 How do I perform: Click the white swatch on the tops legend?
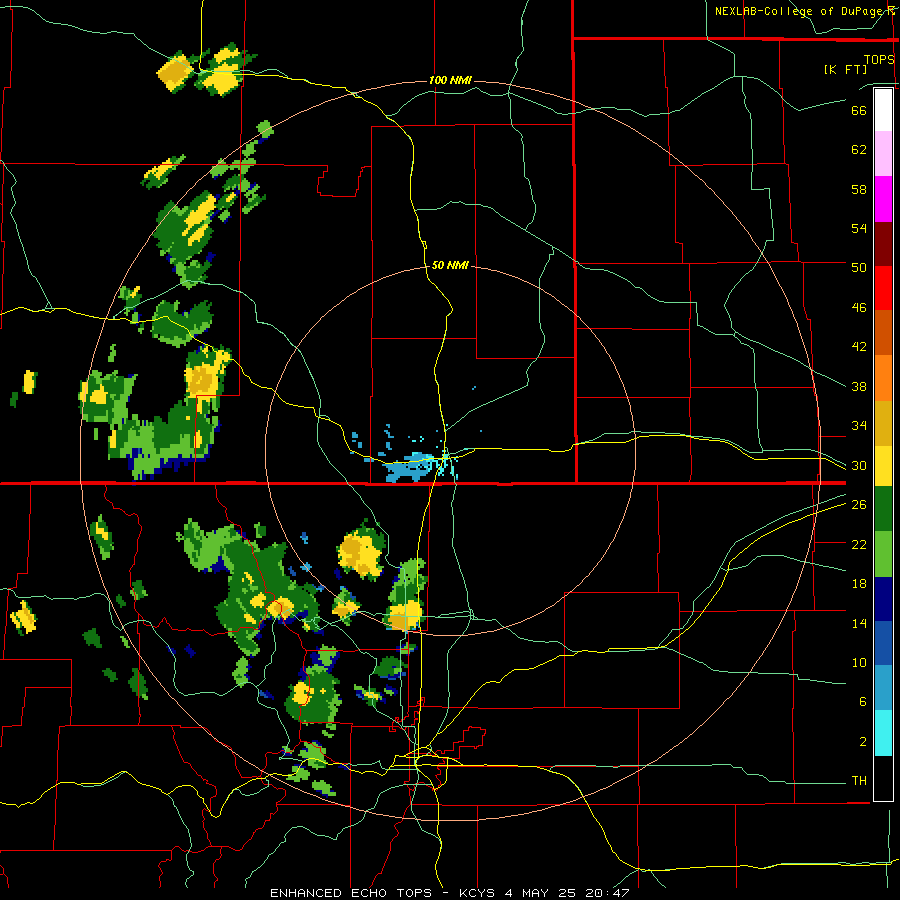click(x=883, y=110)
